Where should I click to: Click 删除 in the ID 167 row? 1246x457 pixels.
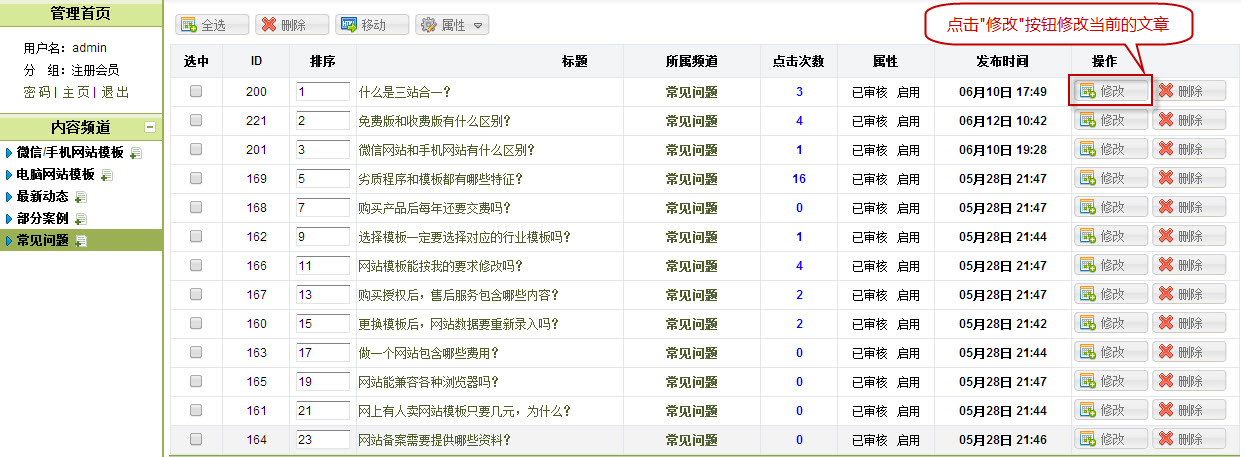coord(1189,294)
